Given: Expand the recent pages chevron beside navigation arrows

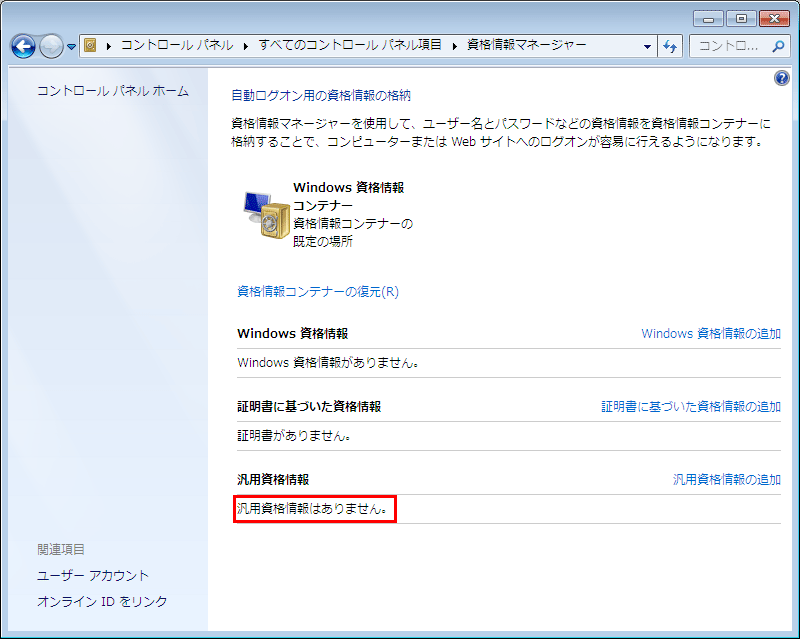Looking at the screenshot, I should tap(70, 45).
